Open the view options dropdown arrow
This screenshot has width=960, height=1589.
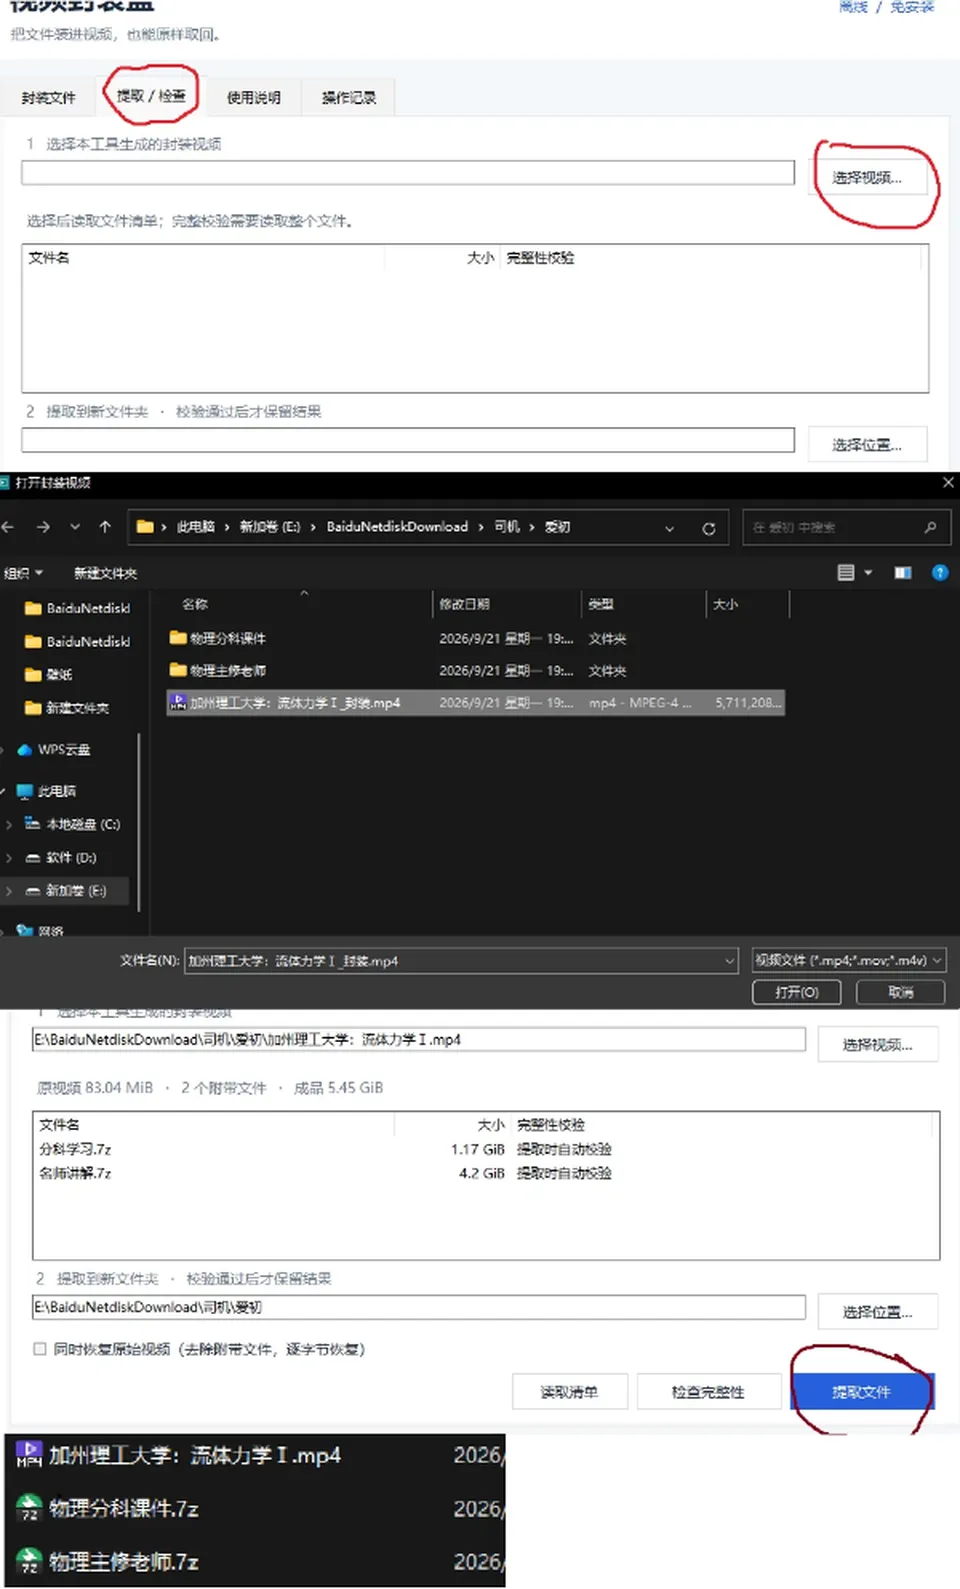[x=868, y=572]
